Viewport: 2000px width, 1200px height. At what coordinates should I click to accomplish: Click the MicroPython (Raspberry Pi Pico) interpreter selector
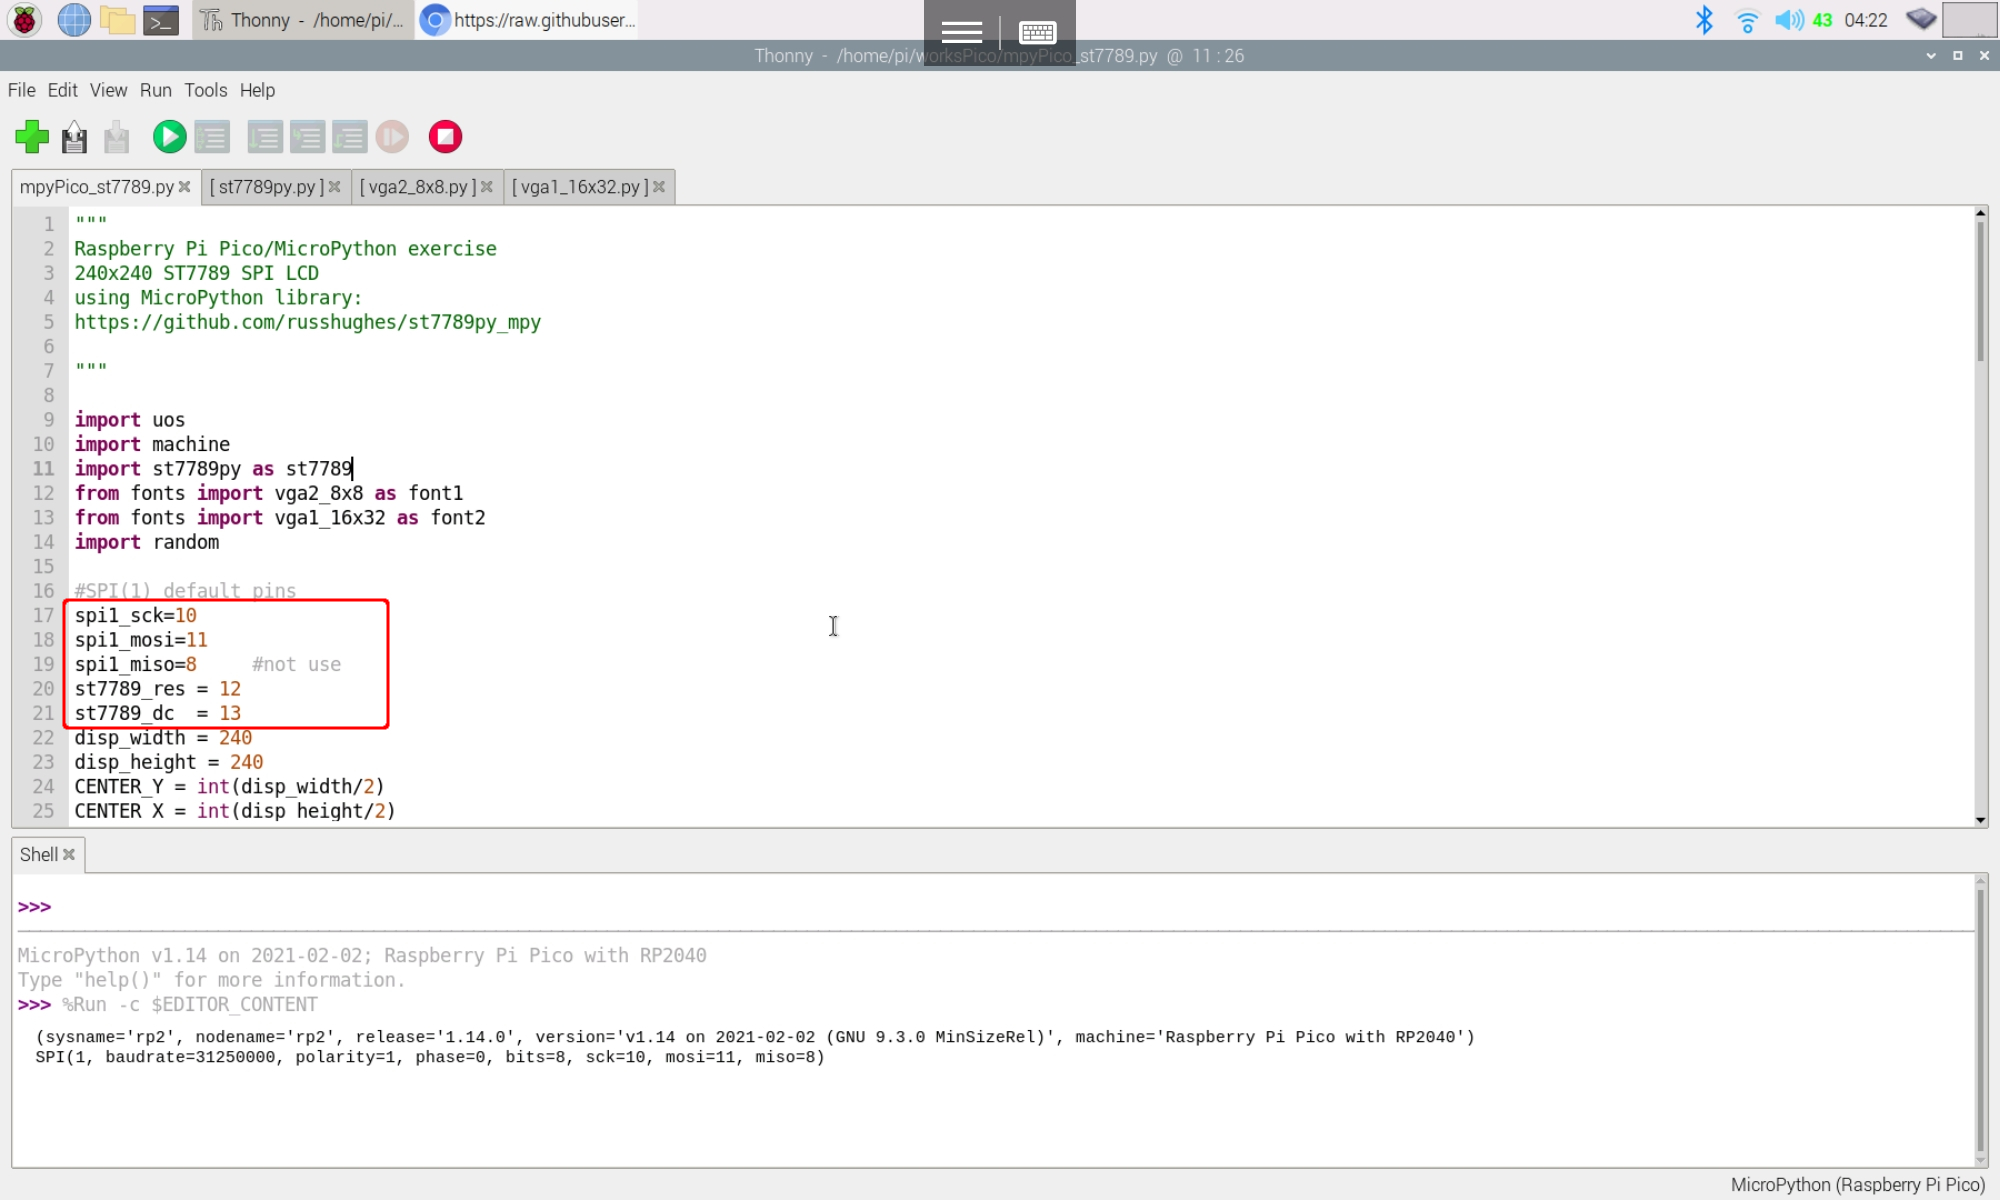click(1857, 1185)
